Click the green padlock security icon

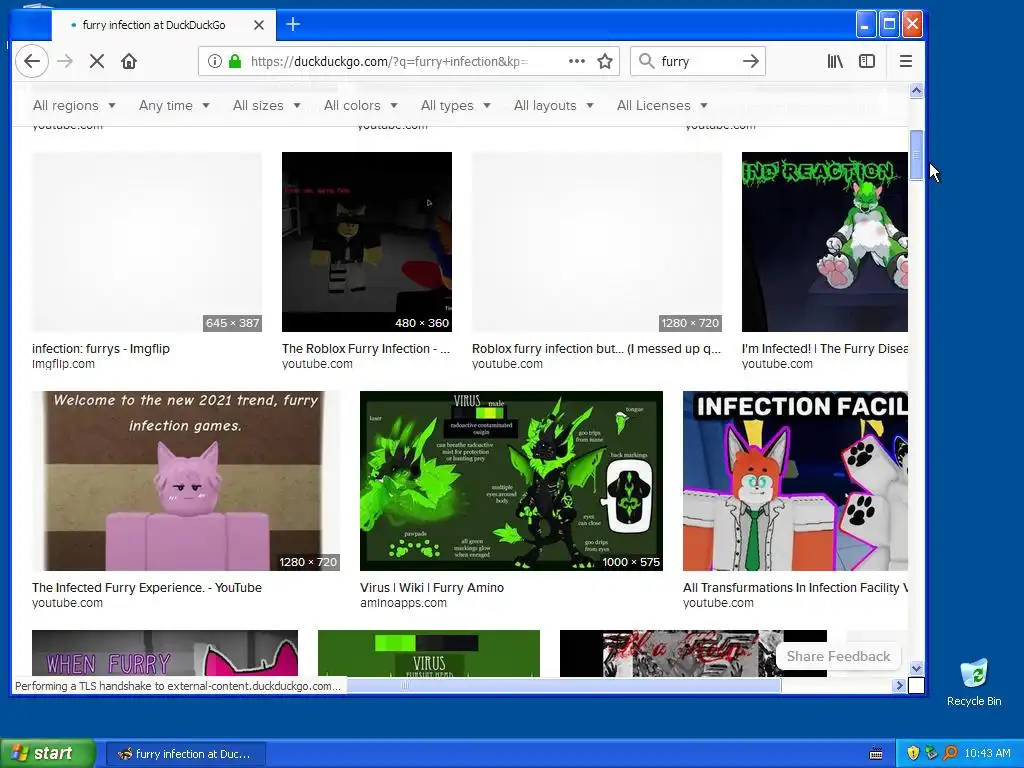pyautogui.click(x=234, y=61)
